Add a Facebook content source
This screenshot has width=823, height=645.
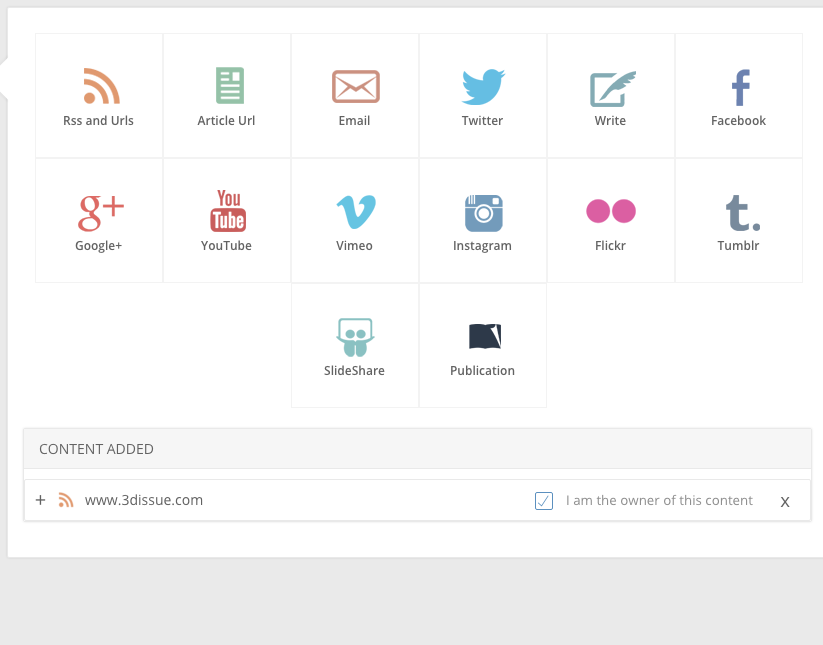[739, 96]
